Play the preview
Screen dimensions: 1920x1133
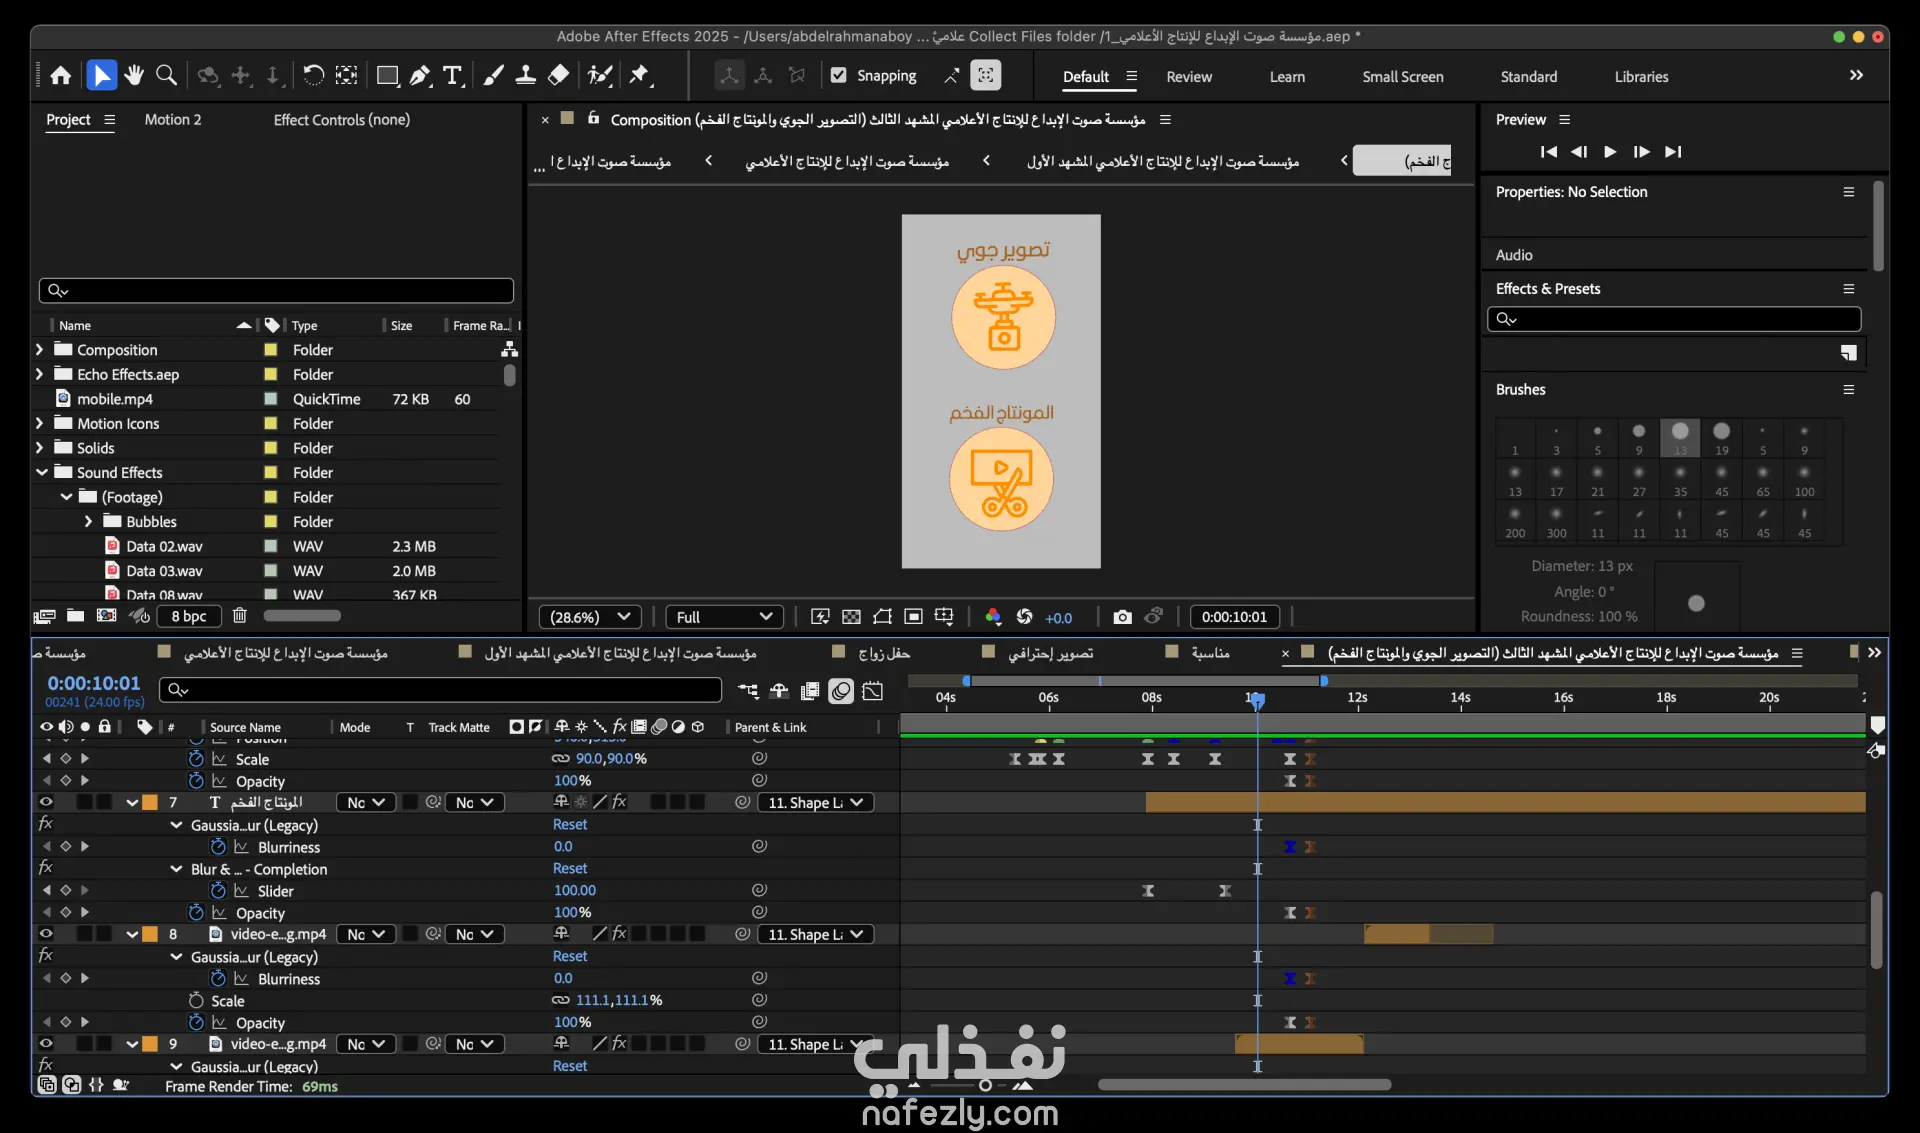click(1610, 152)
